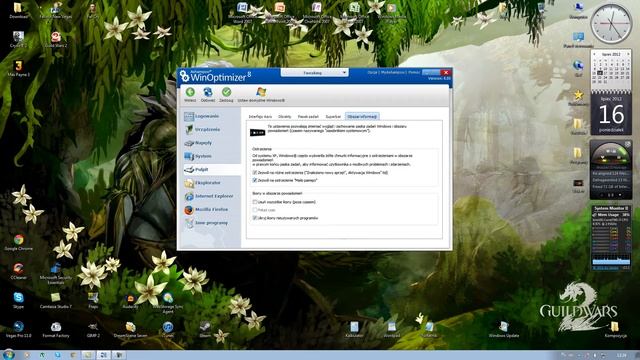The image size is (640, 360).
Task: Select the Guild Wars 2 desktop icon
Action: tap(56, 39)
